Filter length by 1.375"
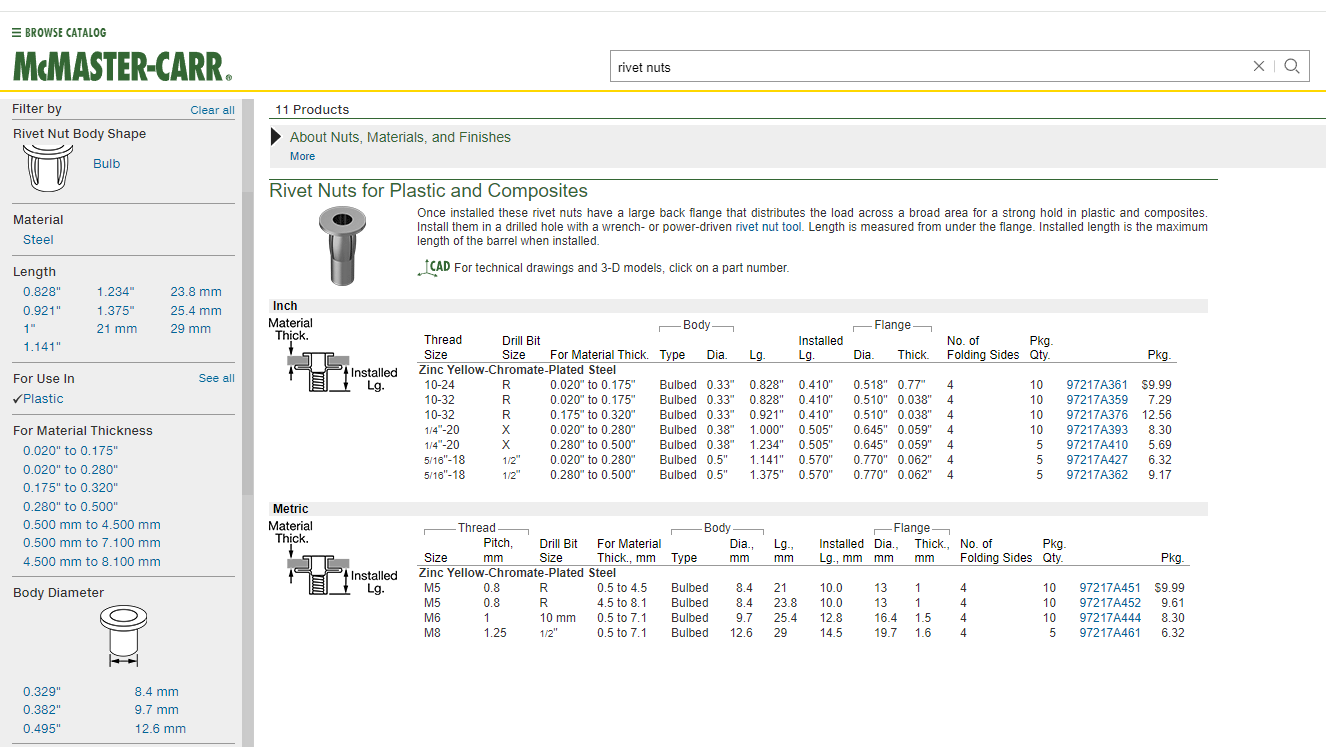 point(115,310)
